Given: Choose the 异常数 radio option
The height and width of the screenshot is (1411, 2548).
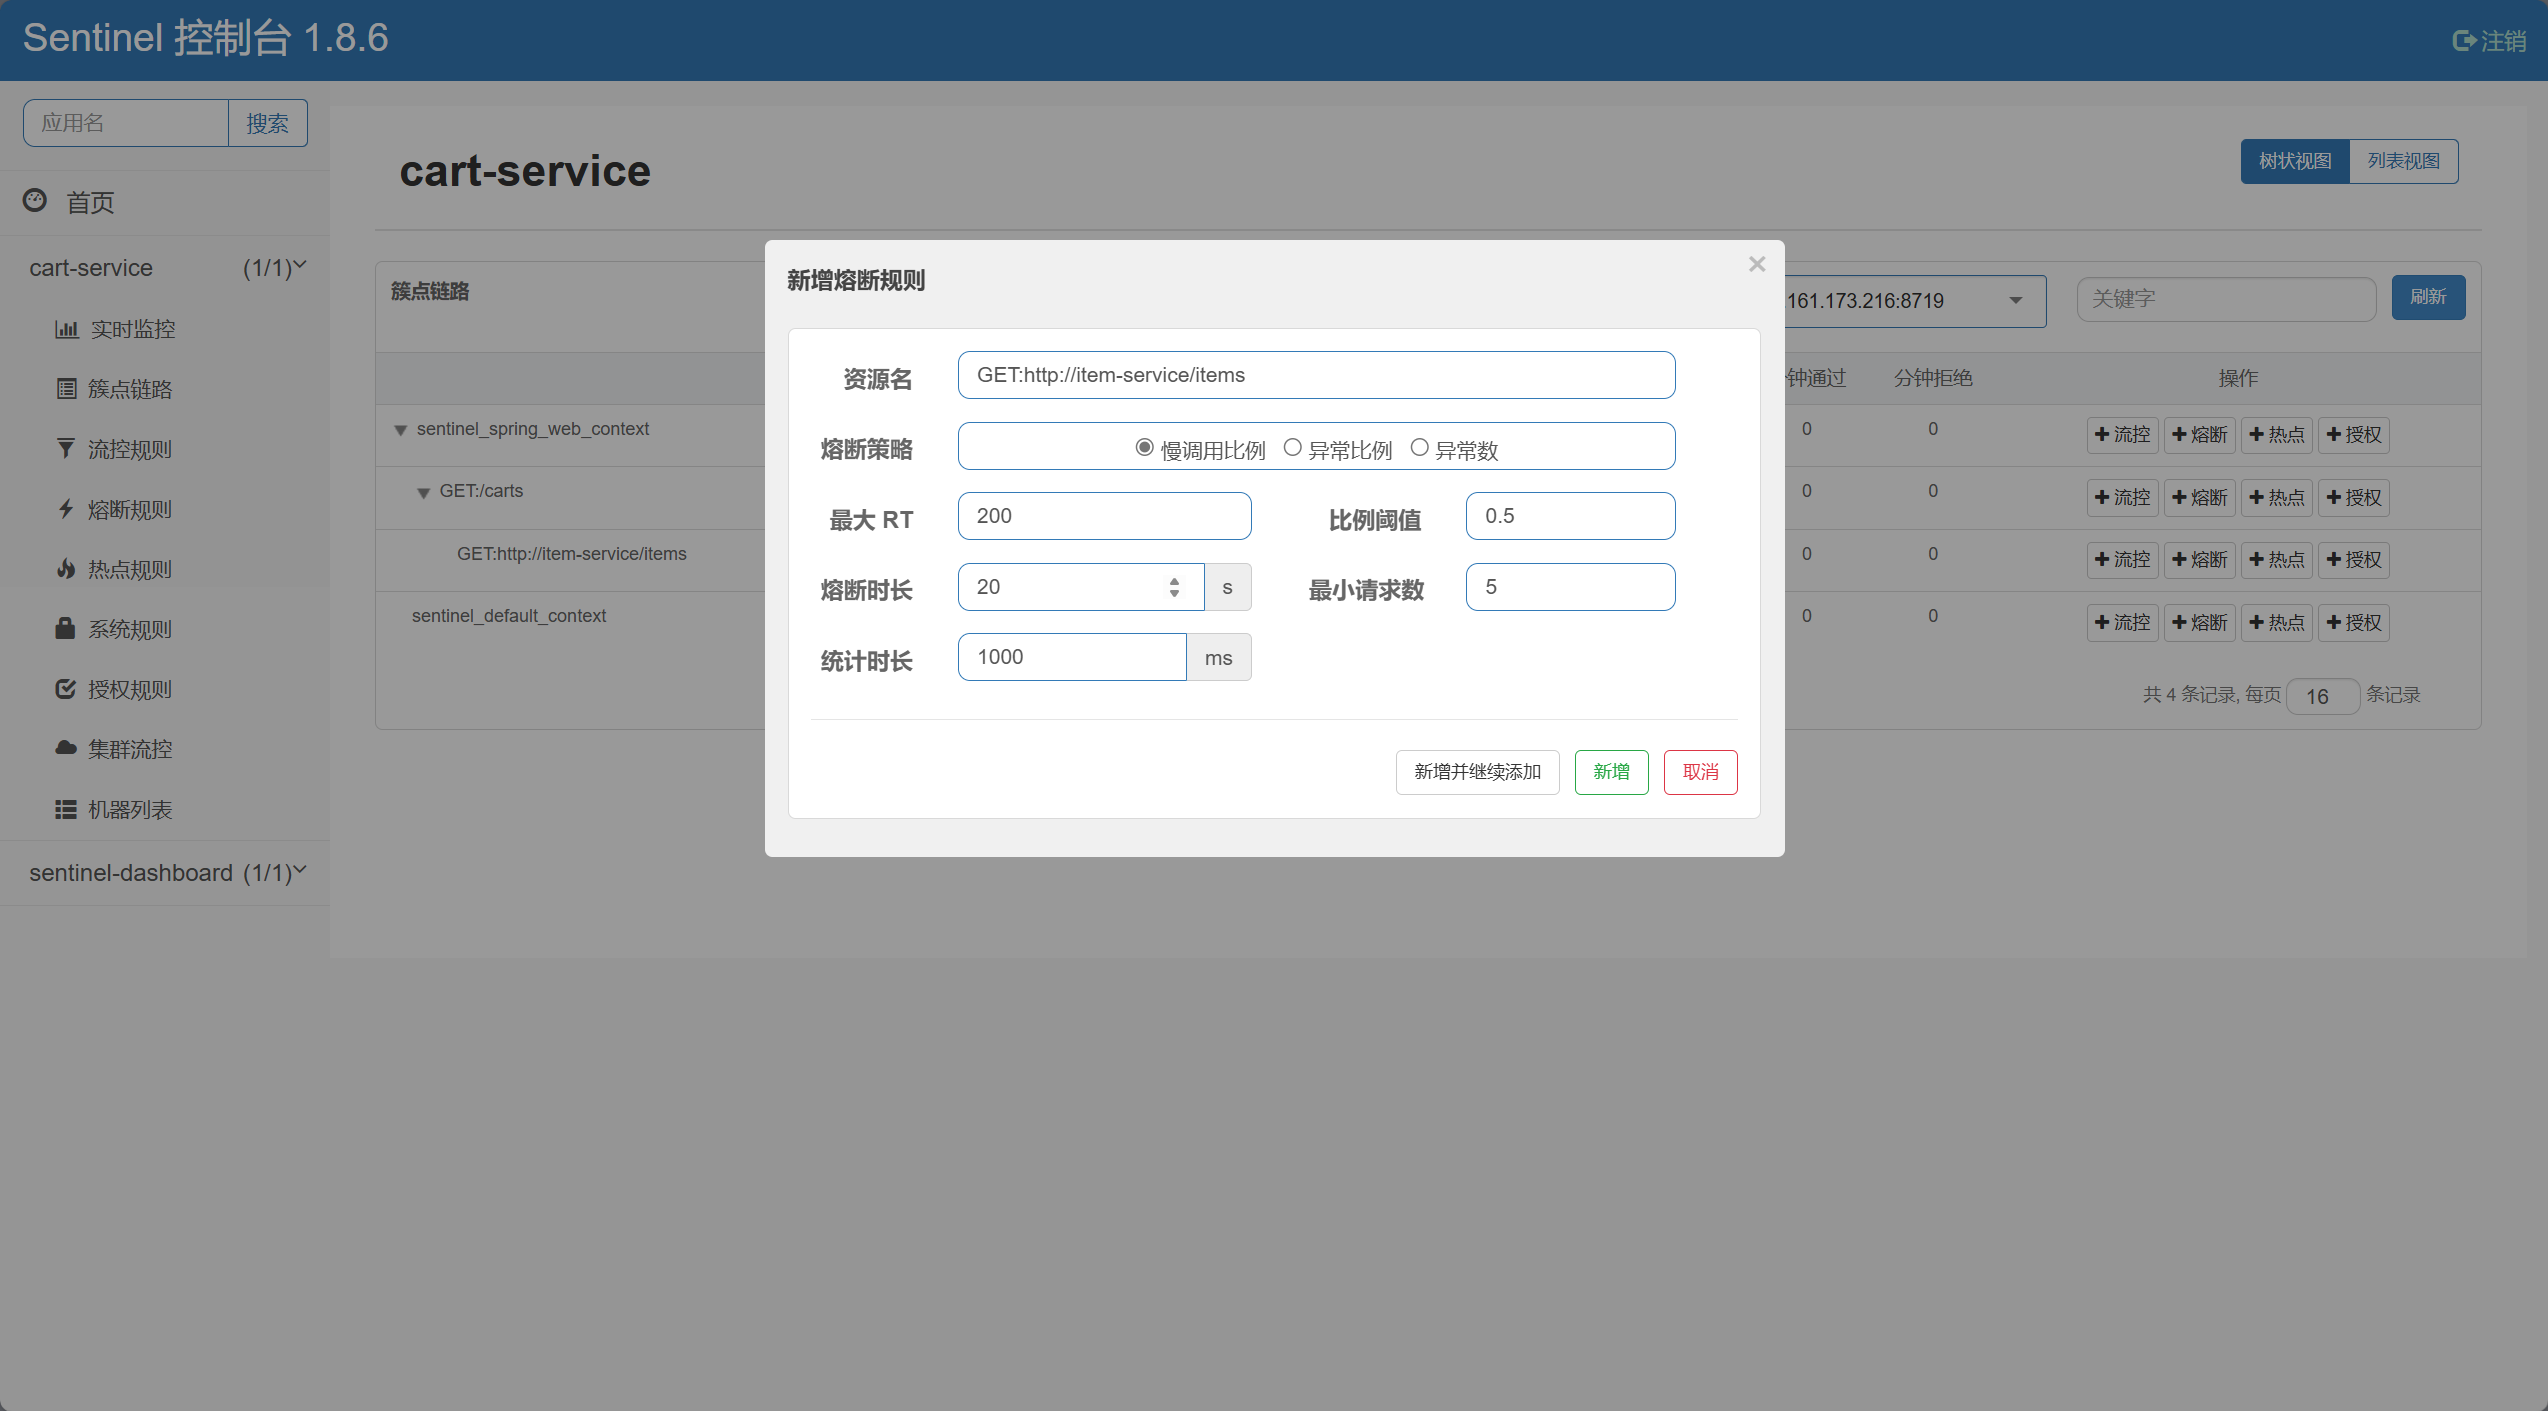Looking at the screenshot, I should (1419, 448).
